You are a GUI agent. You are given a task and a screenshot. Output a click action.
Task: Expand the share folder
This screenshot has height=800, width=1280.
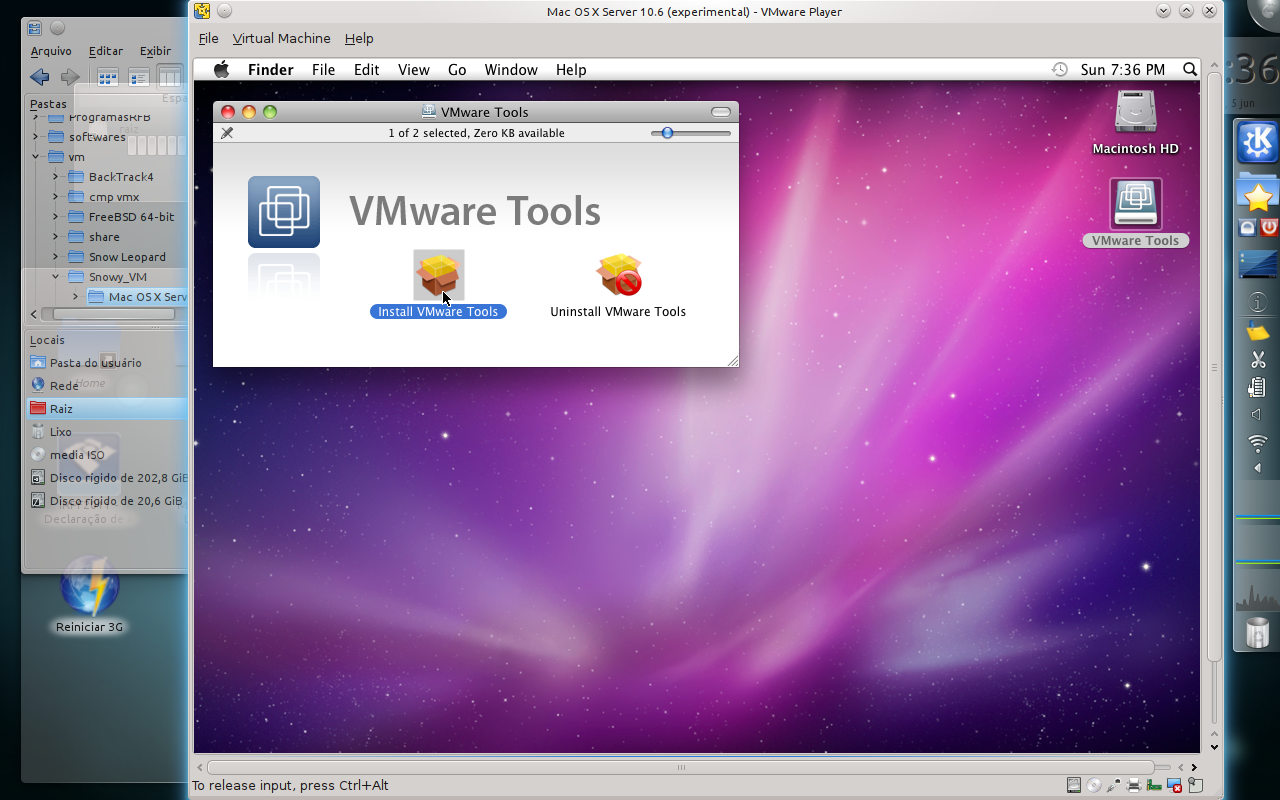tap(56, 237)
